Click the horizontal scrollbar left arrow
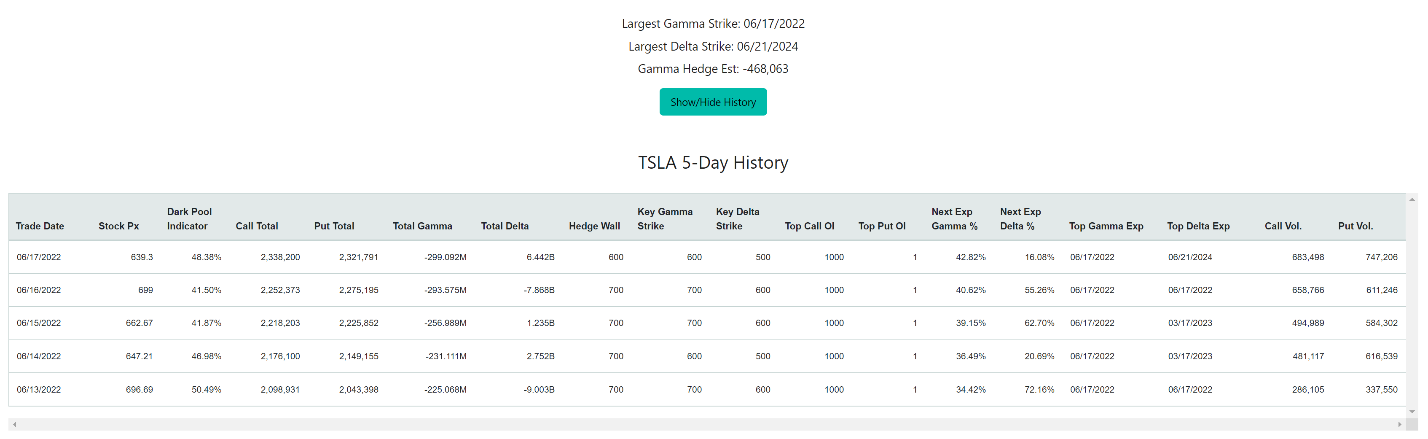The height and width of the screenshot is (439, 1428). [14, 425]
